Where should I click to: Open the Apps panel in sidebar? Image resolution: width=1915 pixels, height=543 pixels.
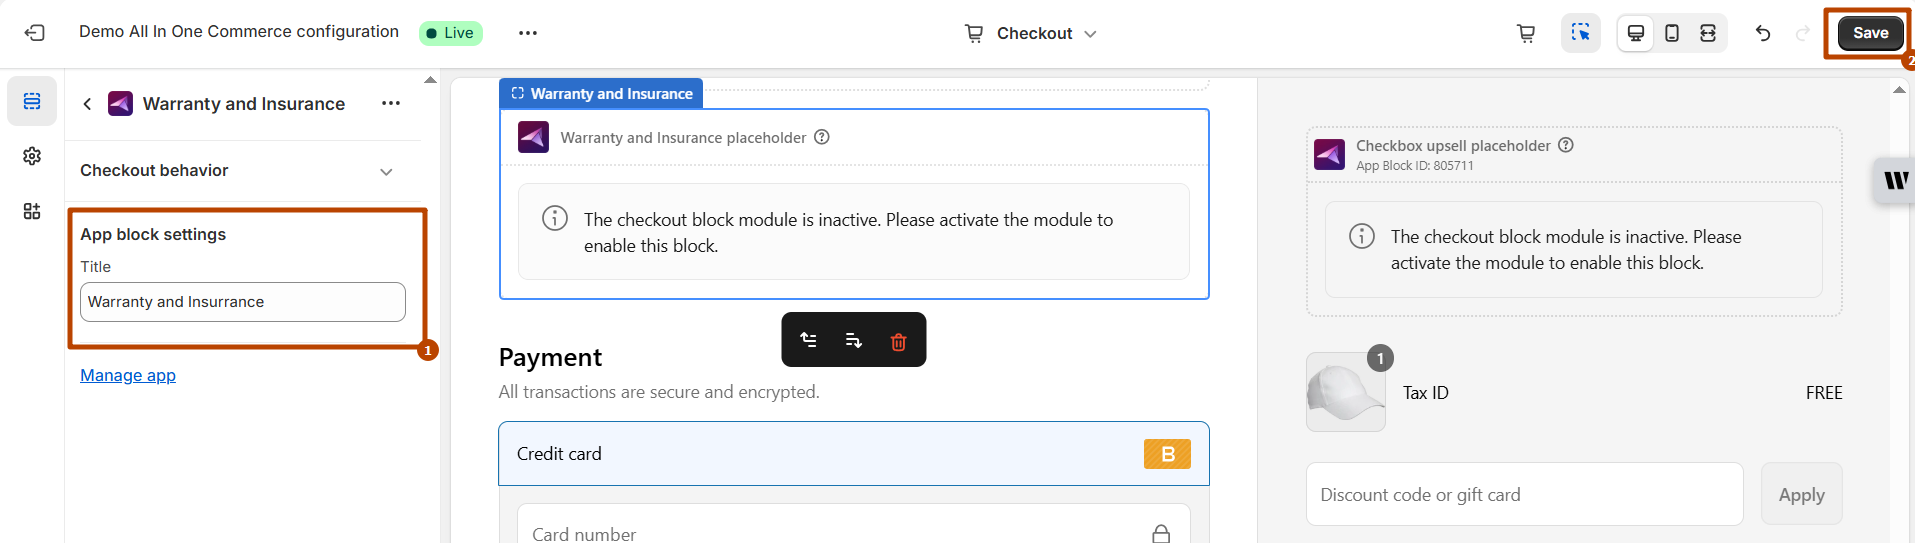[32, 211]
